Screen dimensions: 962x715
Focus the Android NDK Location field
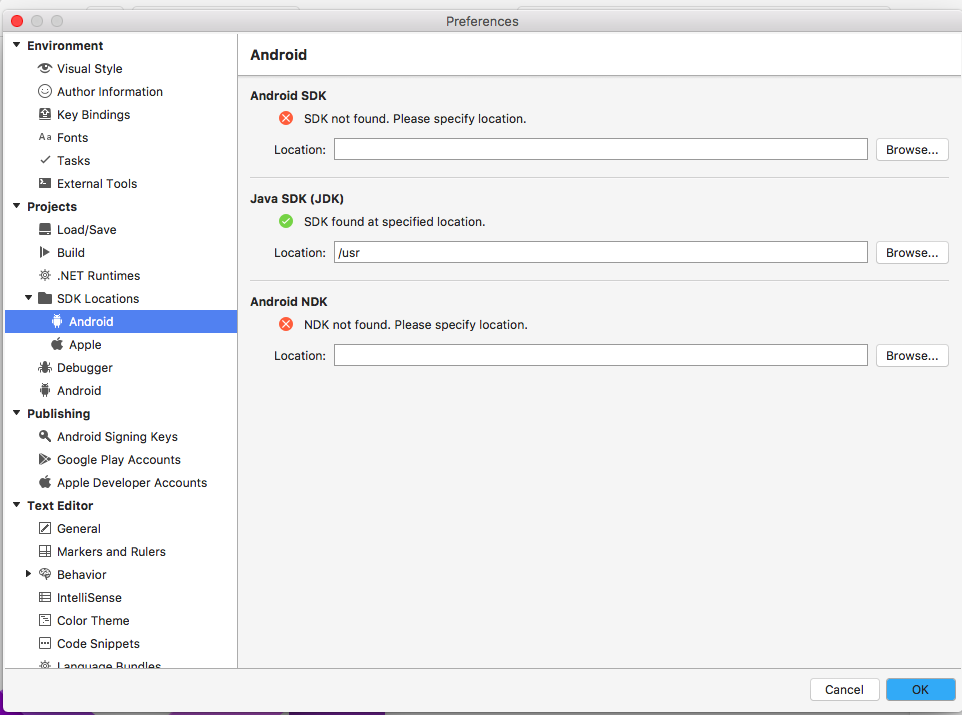(x=601, y=355)
